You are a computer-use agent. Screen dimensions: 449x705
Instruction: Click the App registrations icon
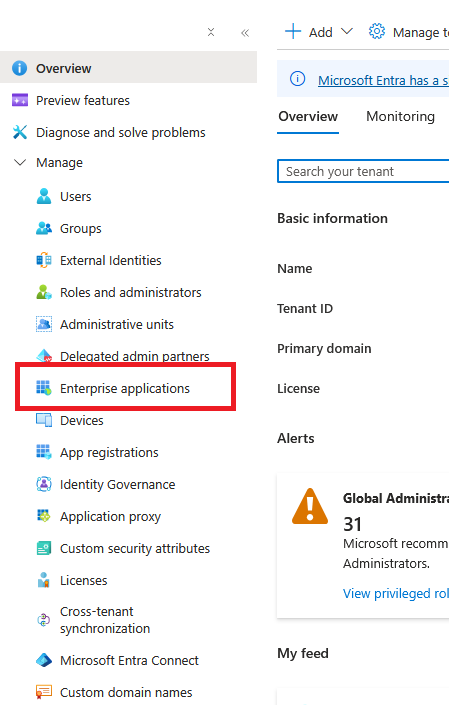(44, 452)
